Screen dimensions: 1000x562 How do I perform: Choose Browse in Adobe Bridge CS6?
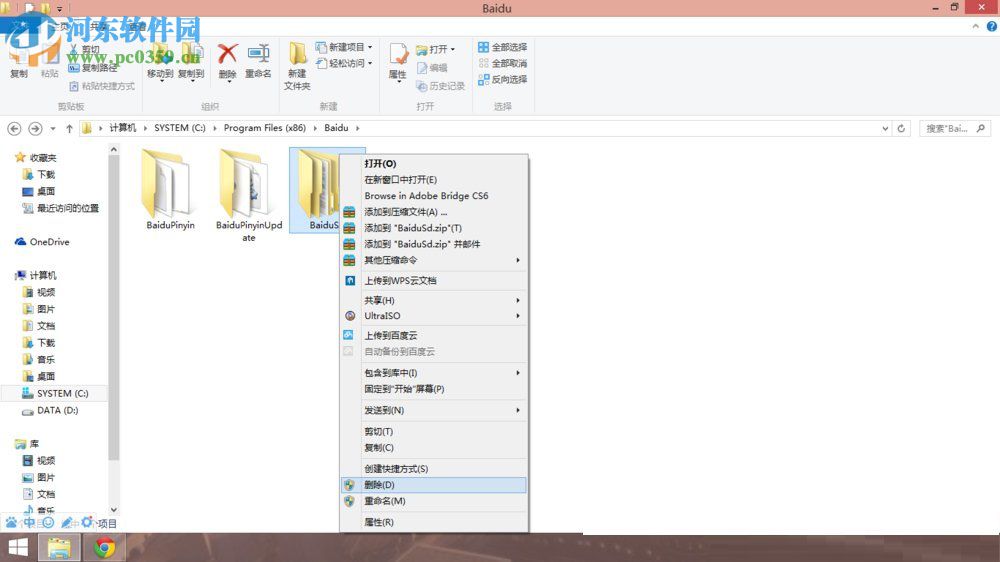[434, 196]
